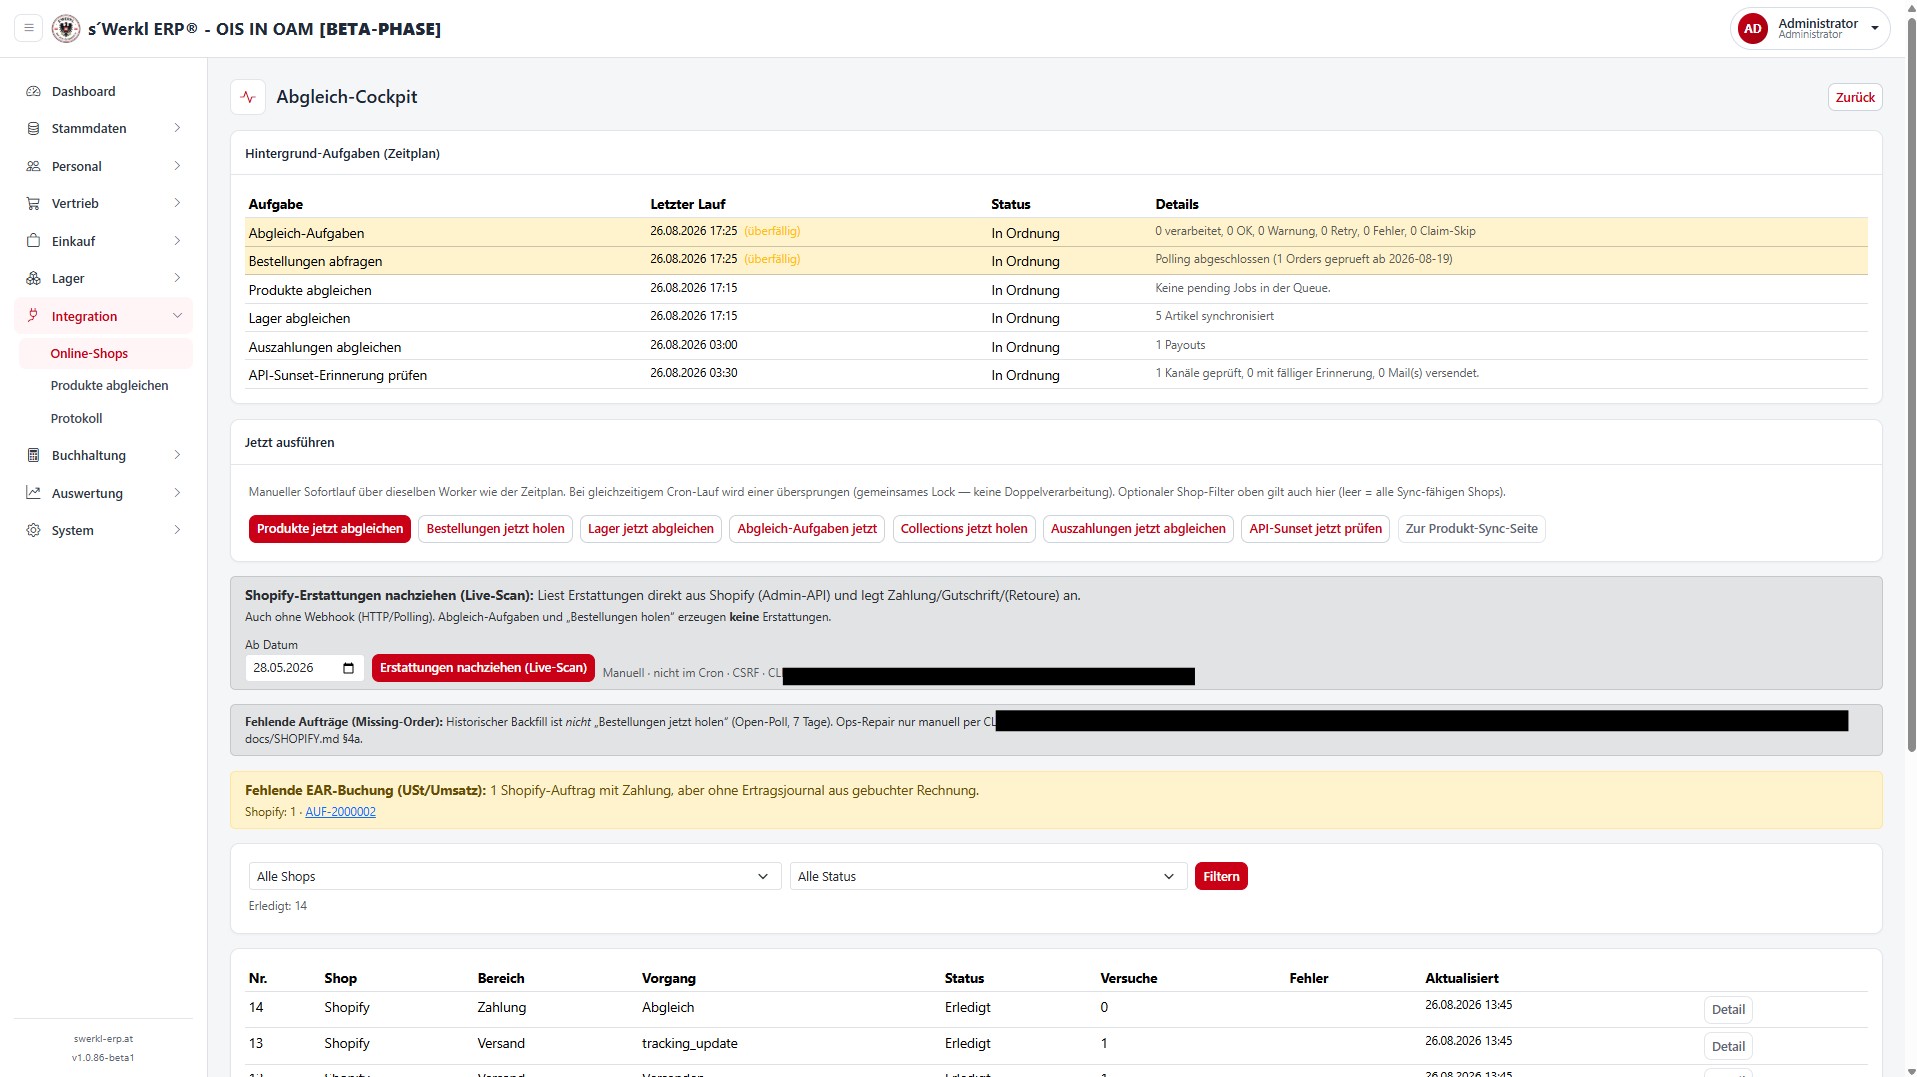The width and height of the screenshot is (1917, 1077).
Task: Start Erstattungen nachziehen (Live-Scan)
Action: [483, 668]
